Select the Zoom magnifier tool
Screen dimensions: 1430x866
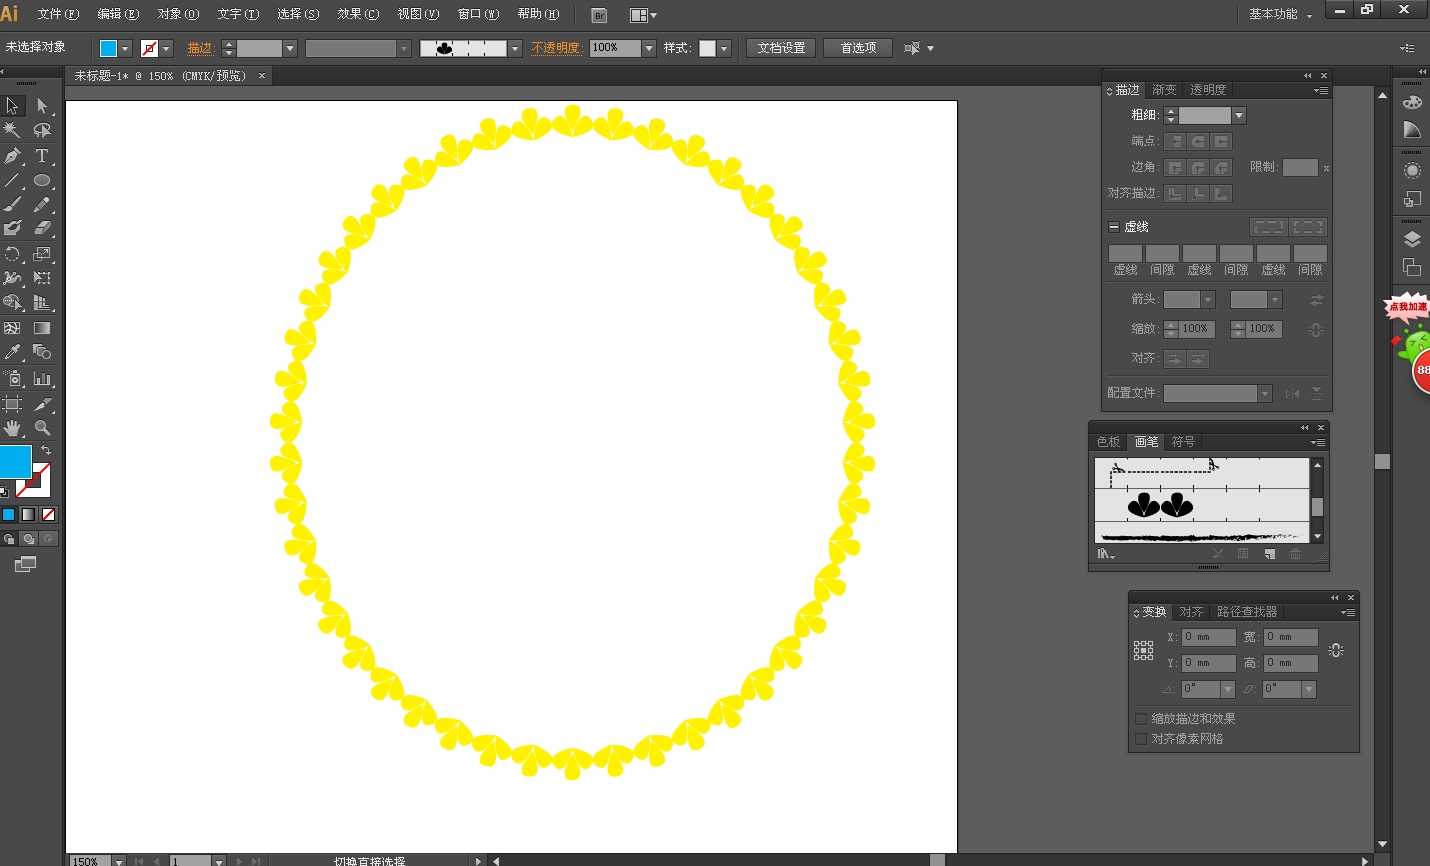(42, 428)
